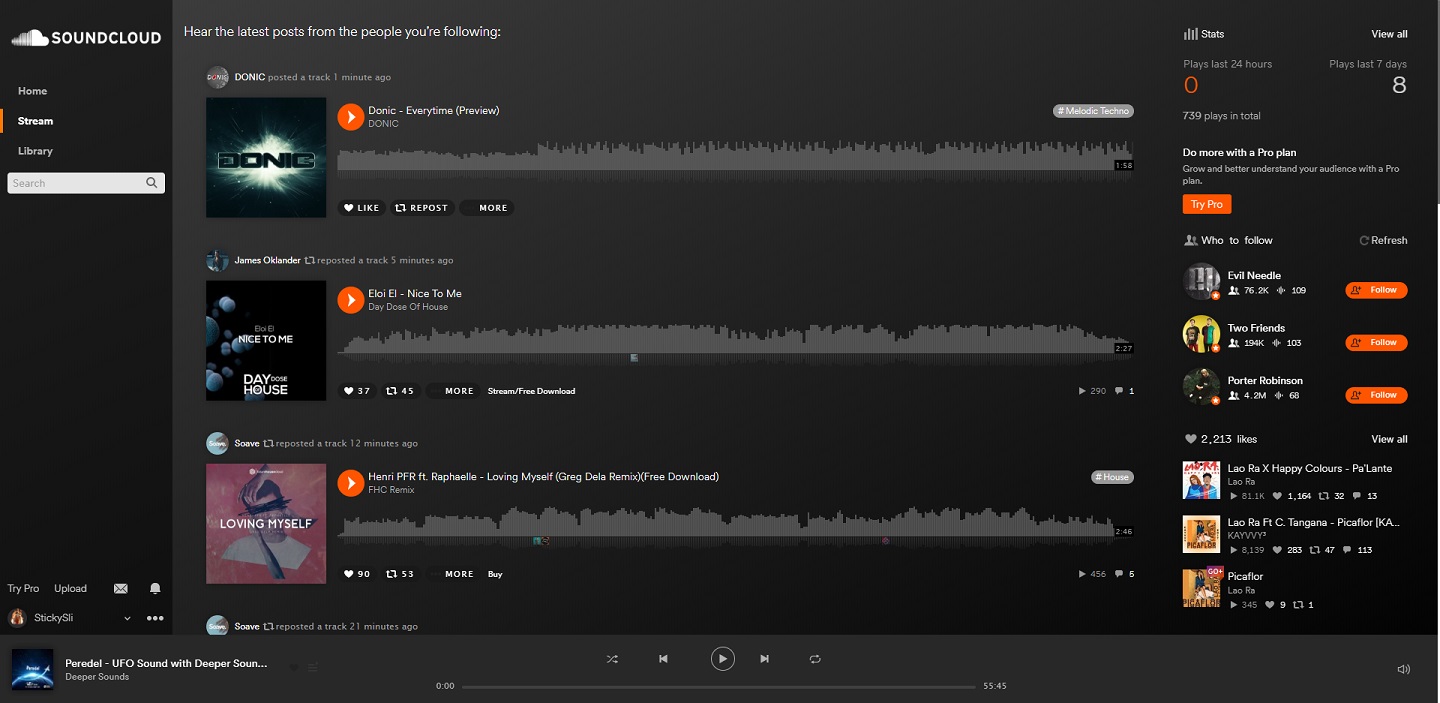The height and width of the screenshot is (703, 1440).
Task: Enable repeat mode in the player
Action: point(815,659)
